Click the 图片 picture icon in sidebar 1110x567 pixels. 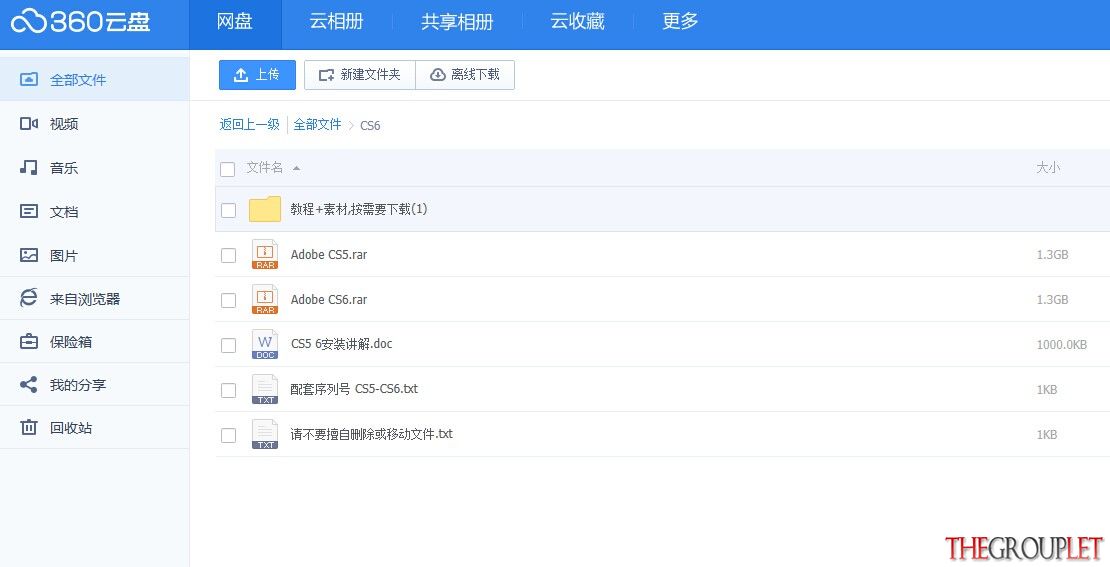[x=28, y=255]
